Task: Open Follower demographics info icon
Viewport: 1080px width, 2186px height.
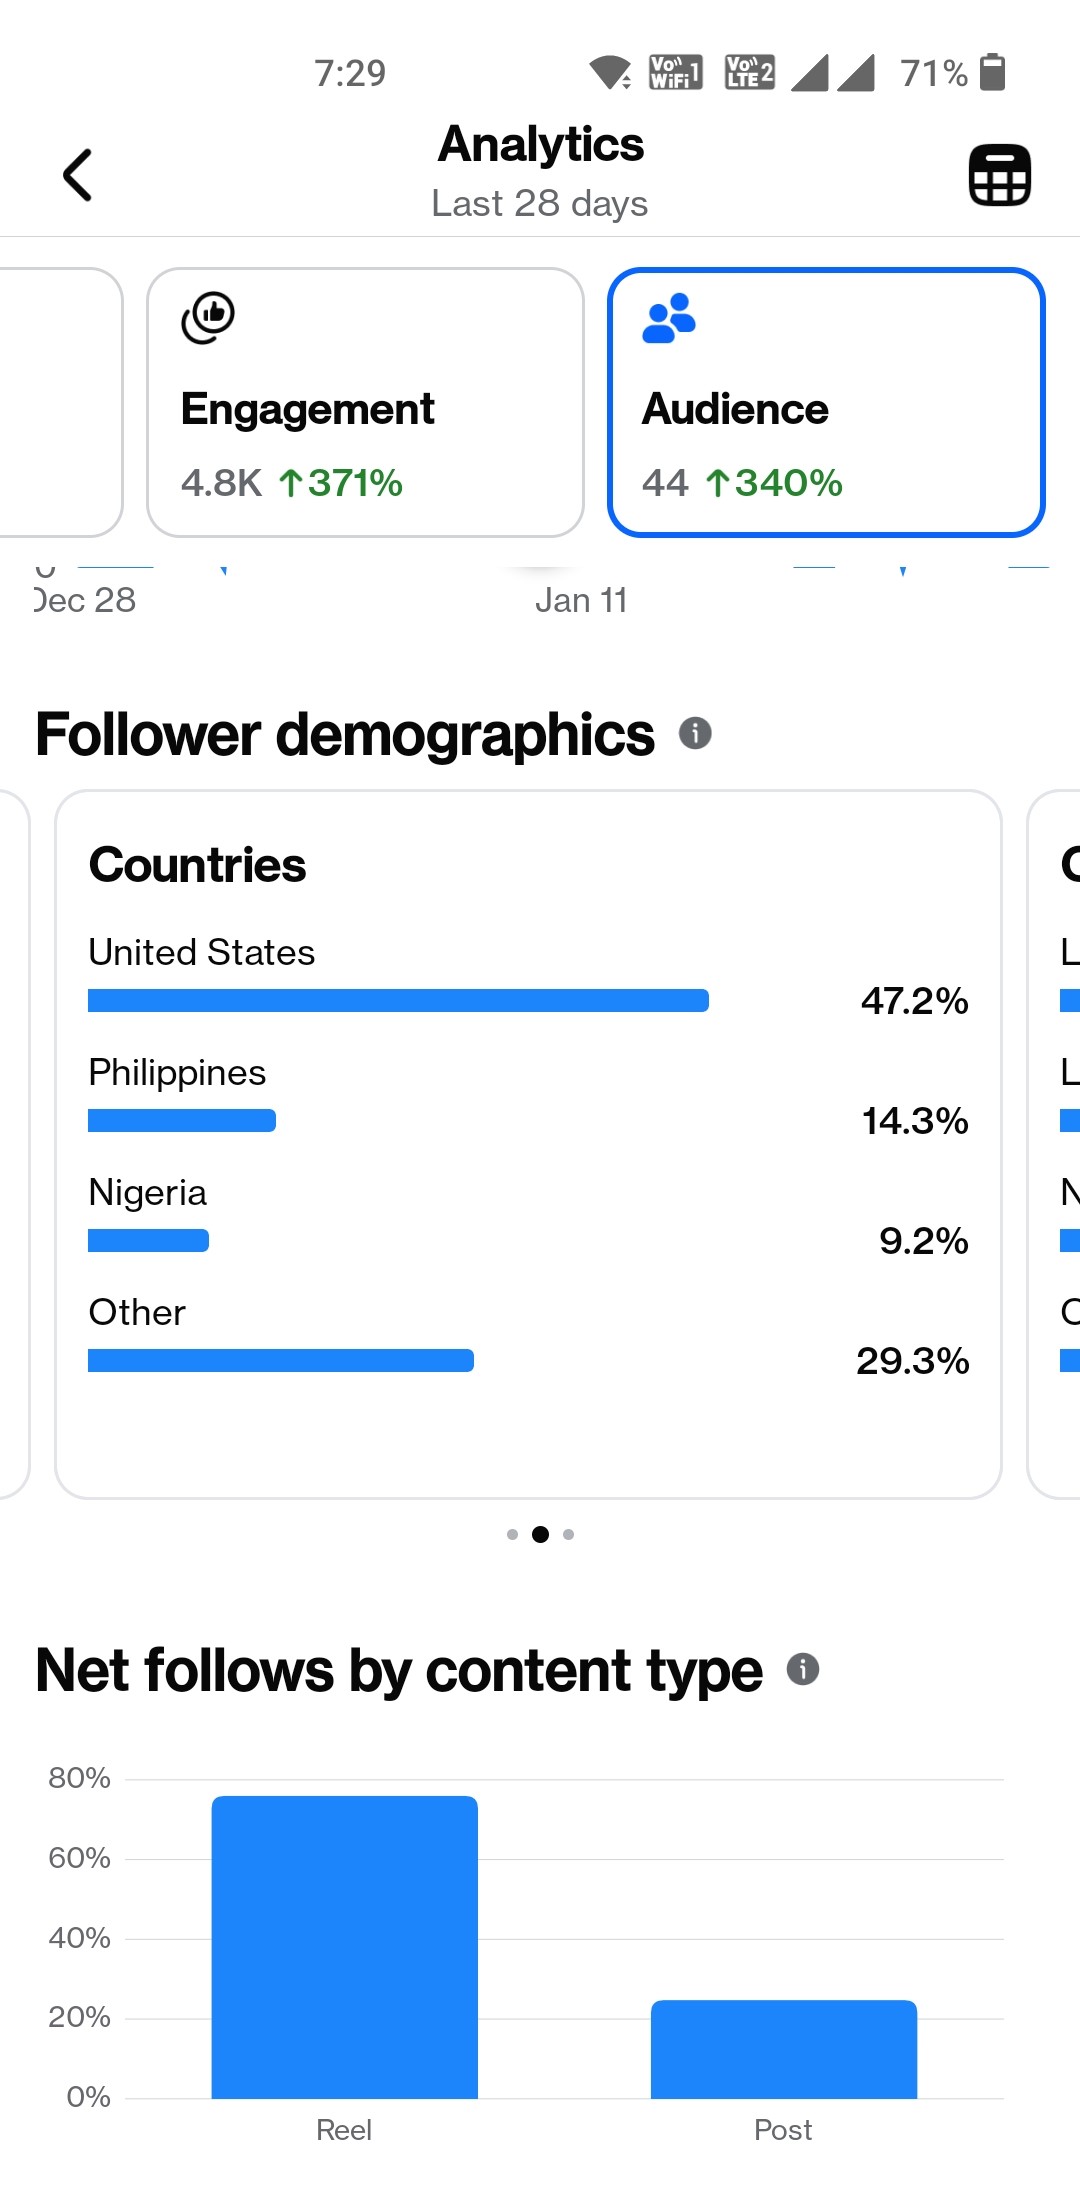Action: [x=695, y=733]
